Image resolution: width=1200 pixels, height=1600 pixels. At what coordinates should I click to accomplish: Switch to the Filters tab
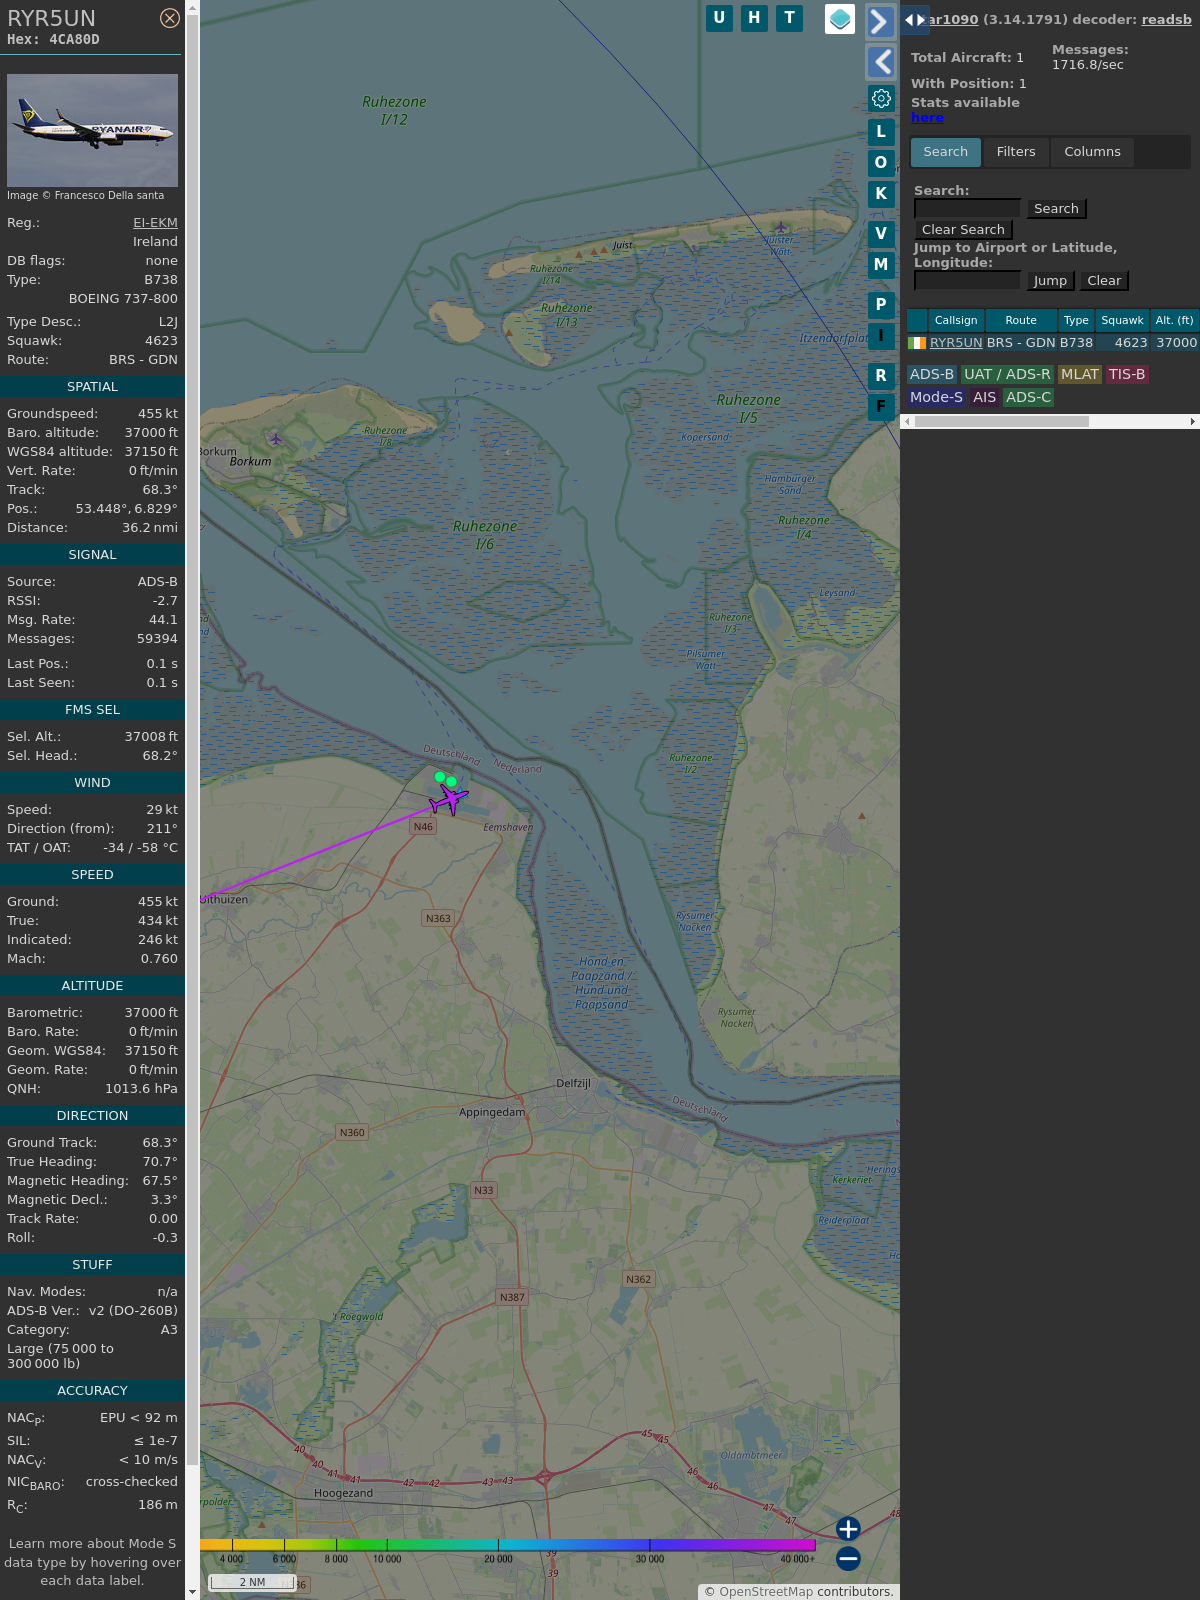point(1015,152)
